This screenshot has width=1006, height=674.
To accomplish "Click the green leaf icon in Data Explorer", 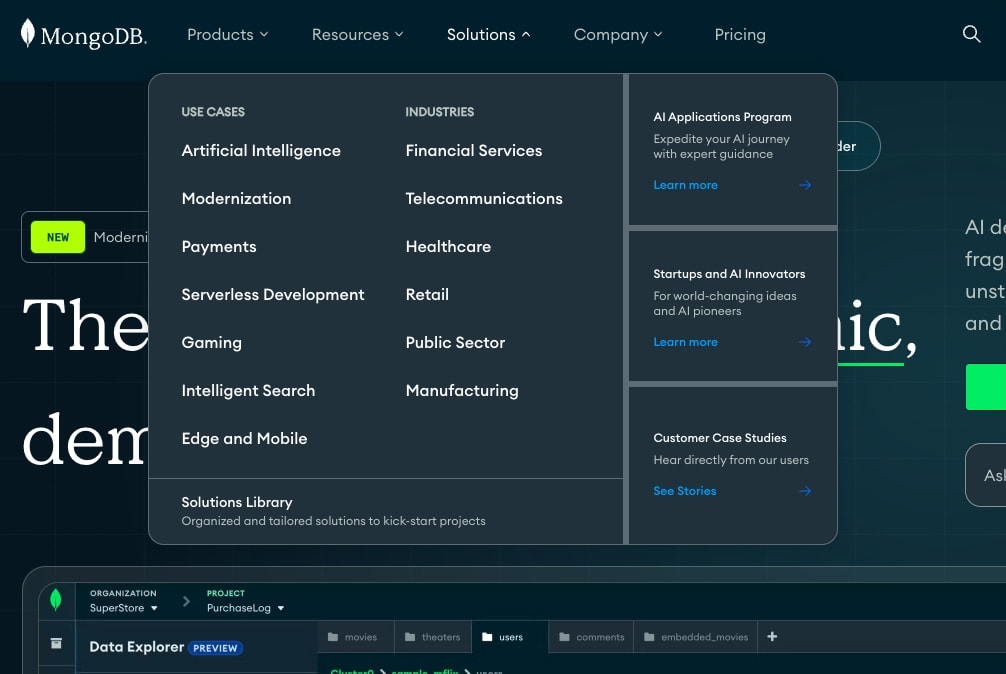I will click(x=56, y=600).
